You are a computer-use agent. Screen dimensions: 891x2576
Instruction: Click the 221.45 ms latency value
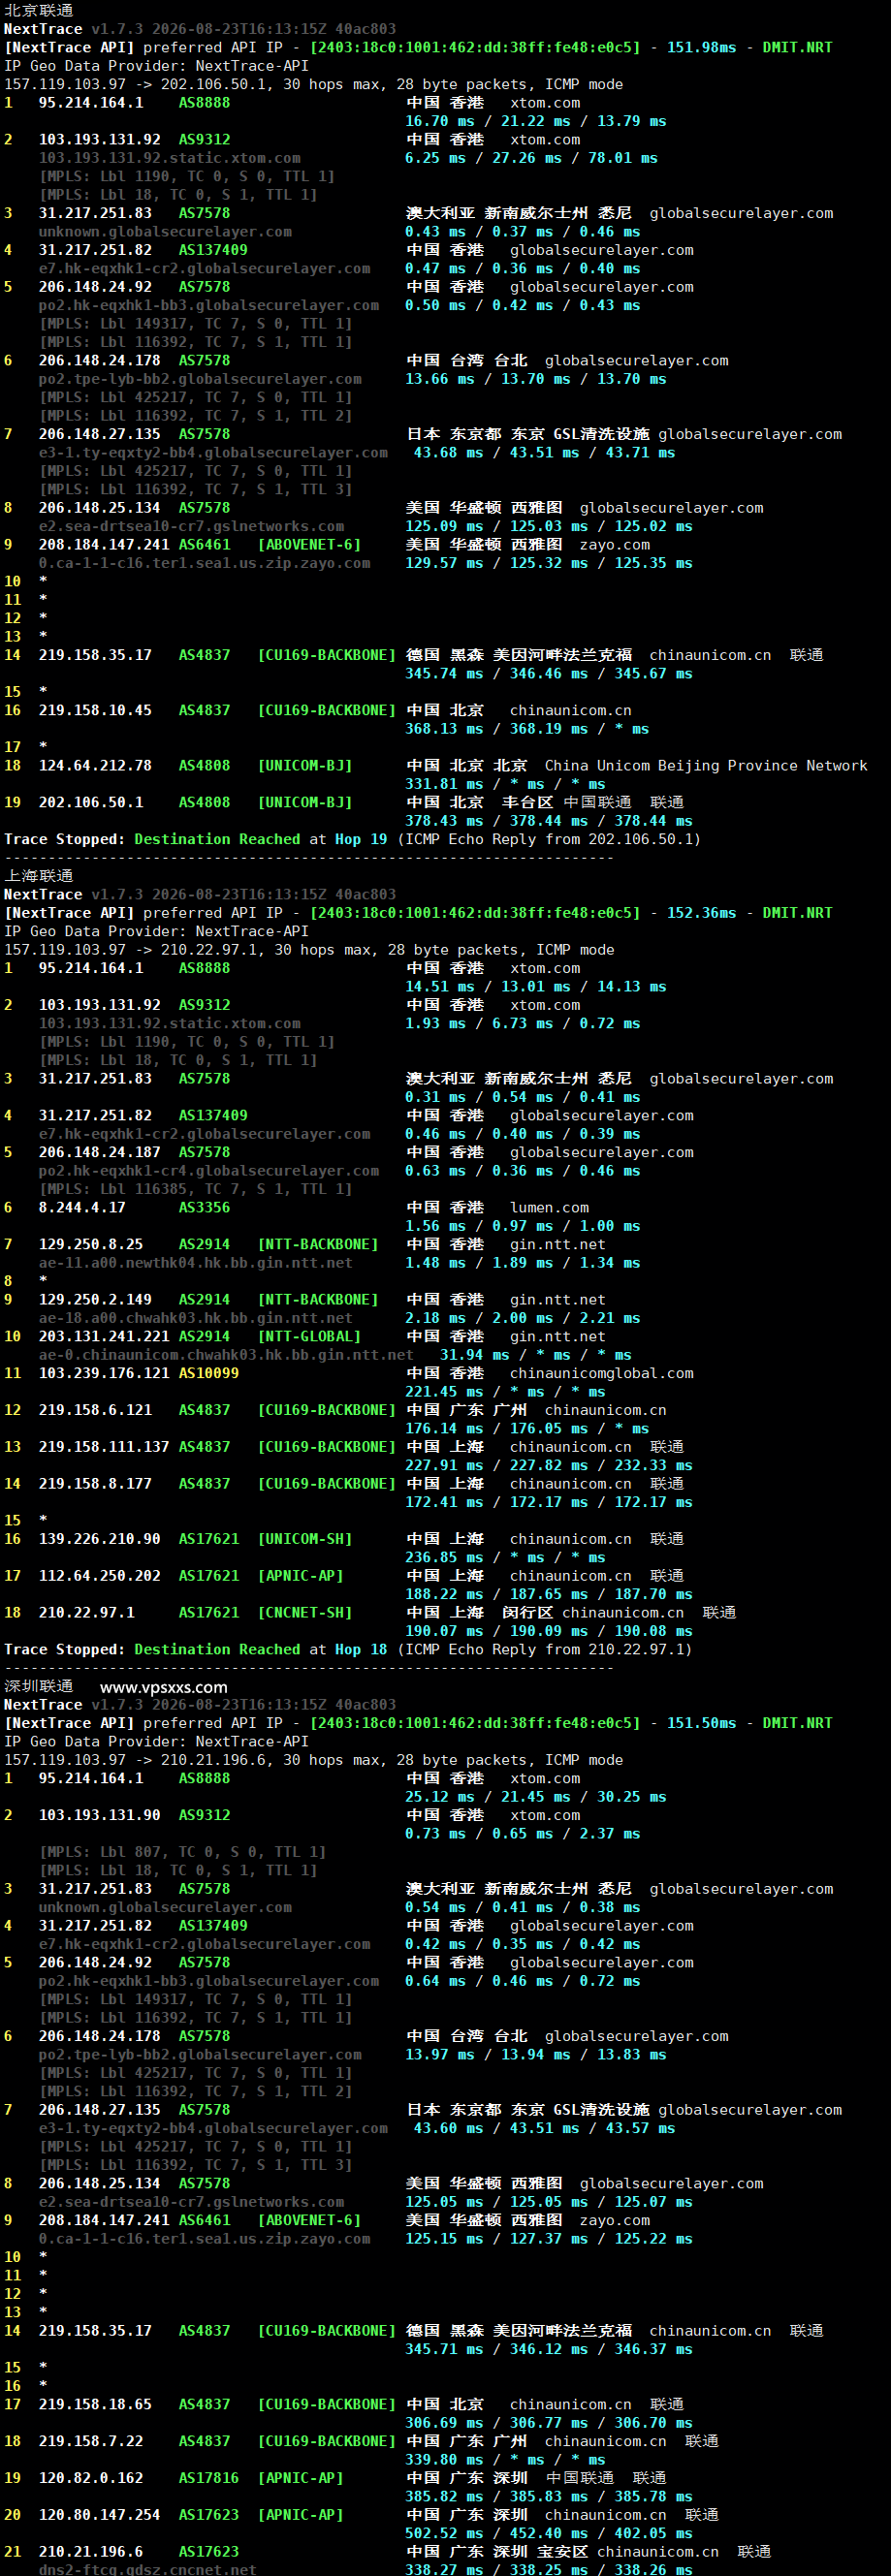(x=444, y=1392)
